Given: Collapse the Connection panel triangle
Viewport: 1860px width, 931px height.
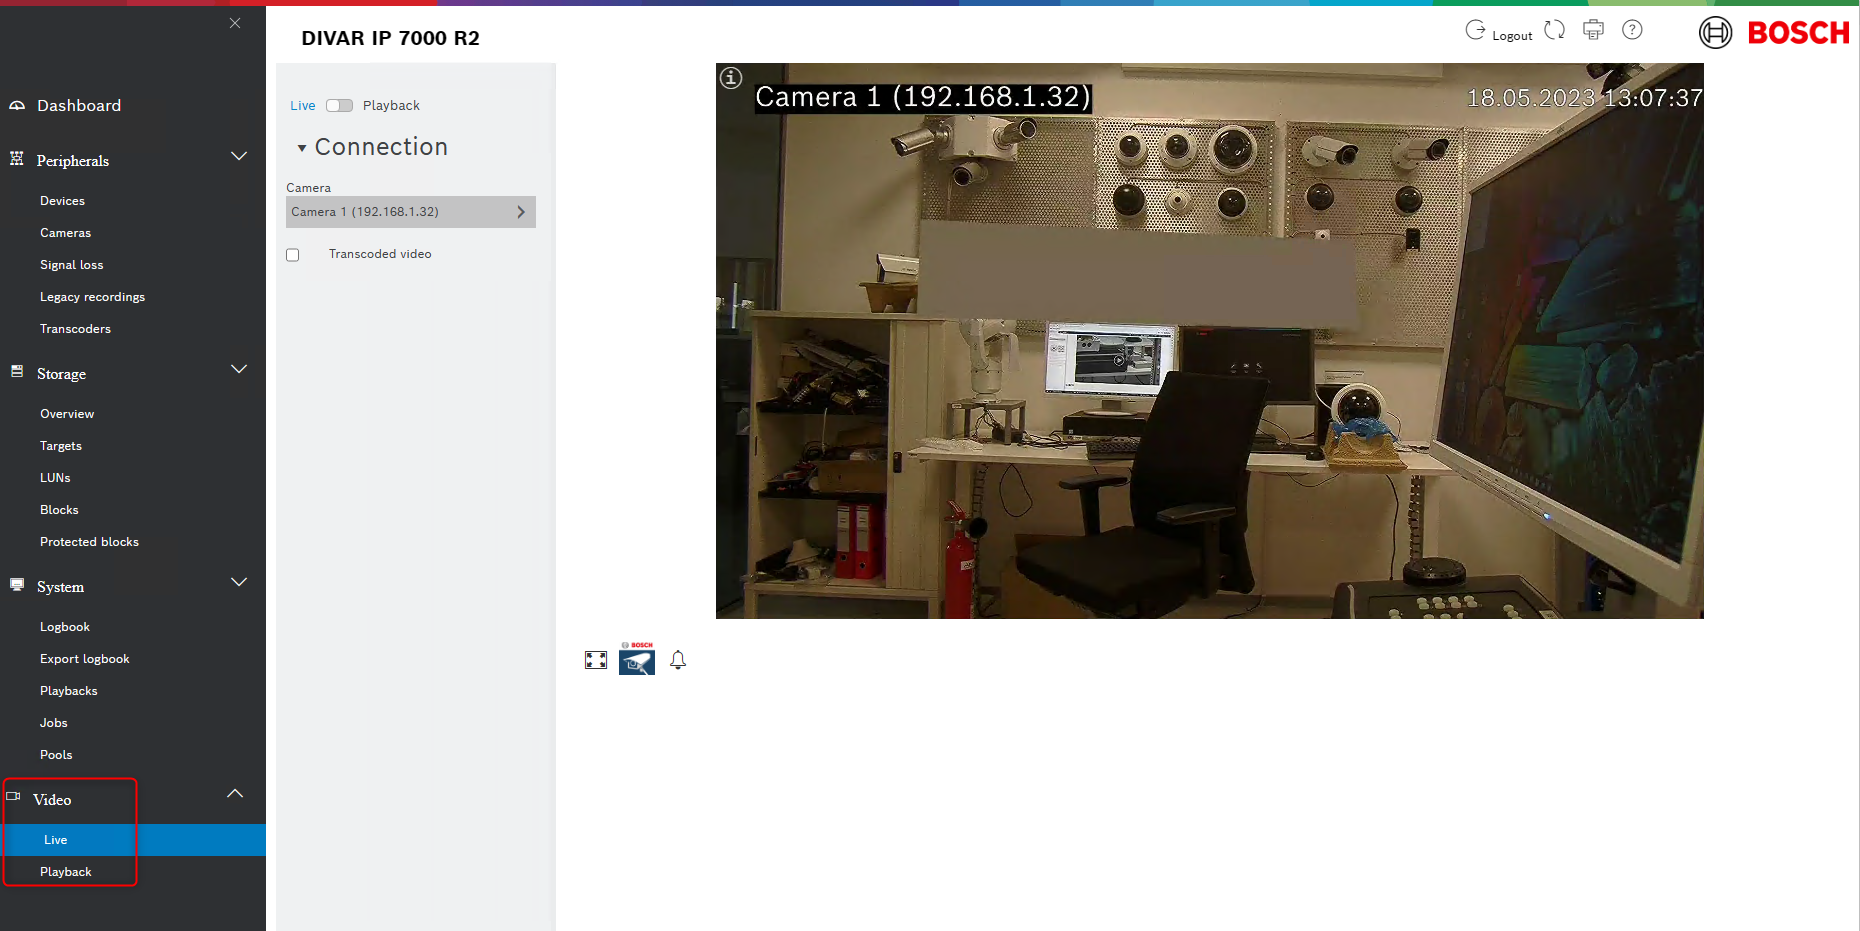Looking at the screenshot, I should (x=302, y=148).
